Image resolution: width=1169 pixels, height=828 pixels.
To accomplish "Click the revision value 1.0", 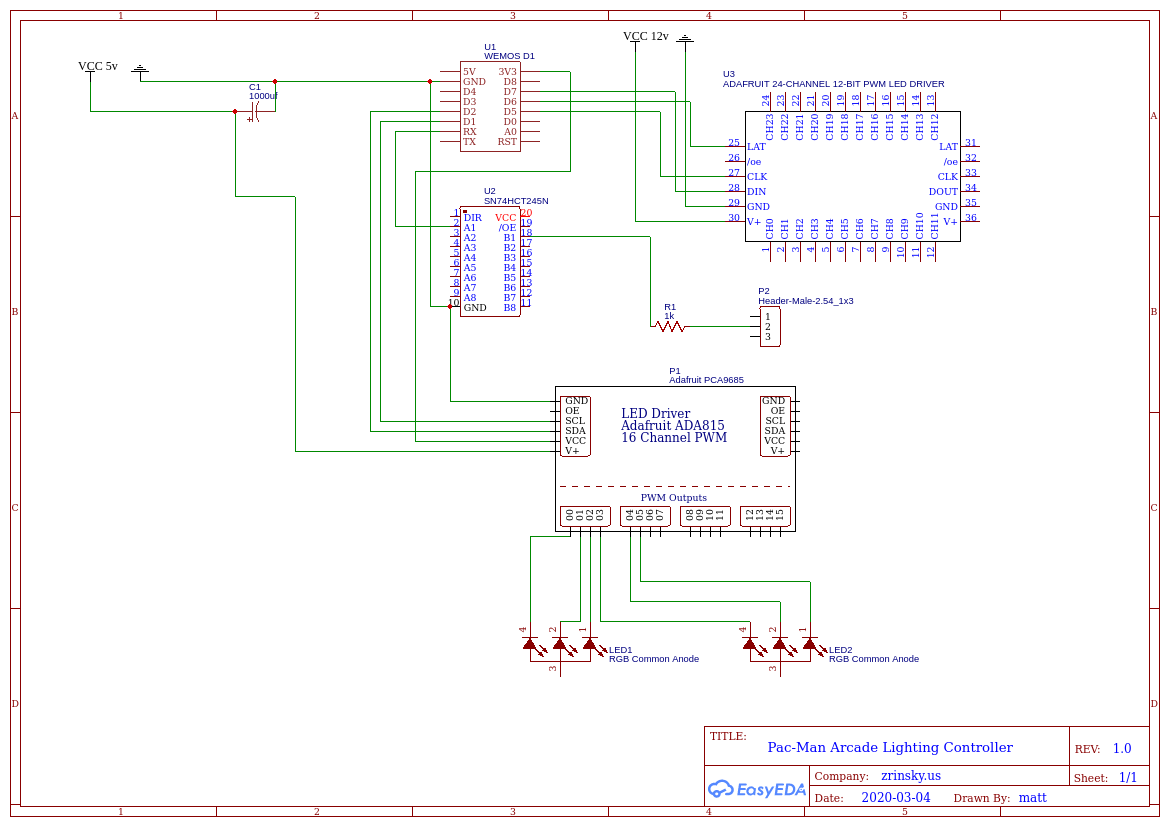I will pyautogui.click(x=1122, y=748).
